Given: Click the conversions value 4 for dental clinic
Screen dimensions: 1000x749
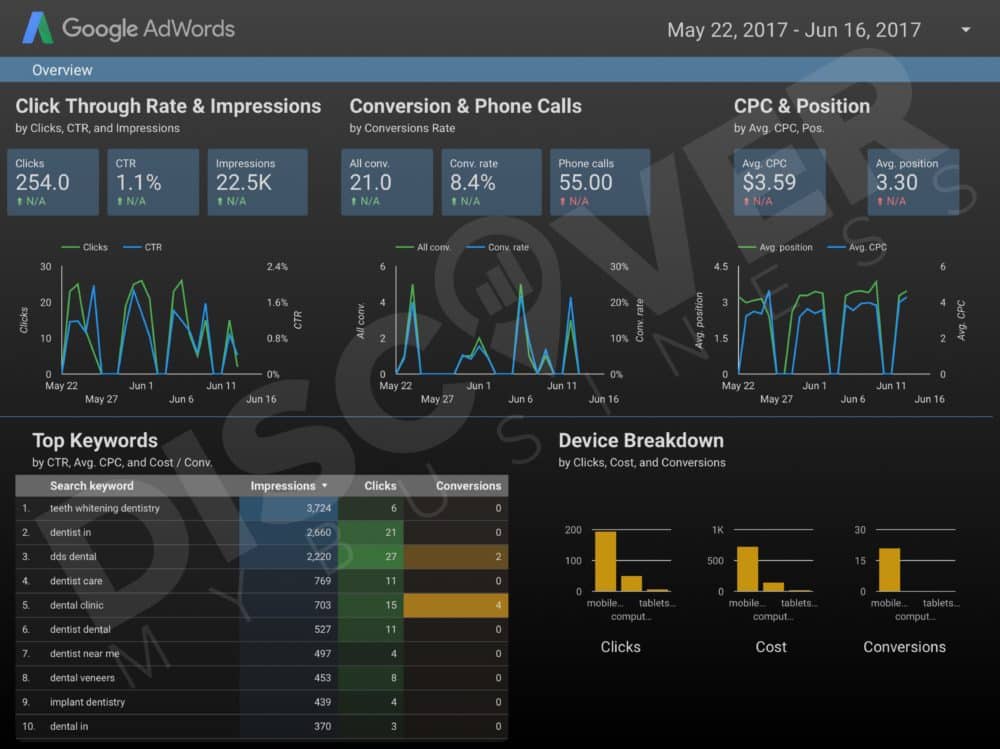Looking at the screenshot, I should (x=456, y=605).
